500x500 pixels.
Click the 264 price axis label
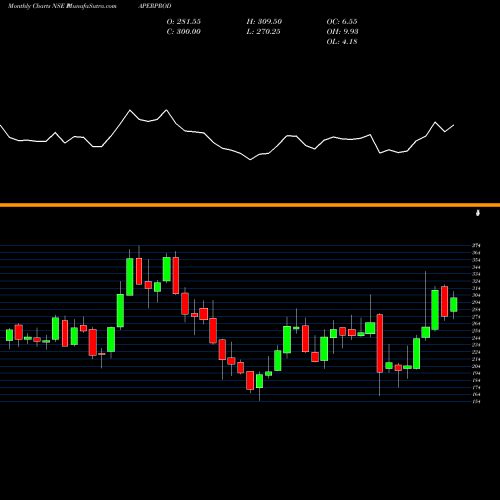476,323
